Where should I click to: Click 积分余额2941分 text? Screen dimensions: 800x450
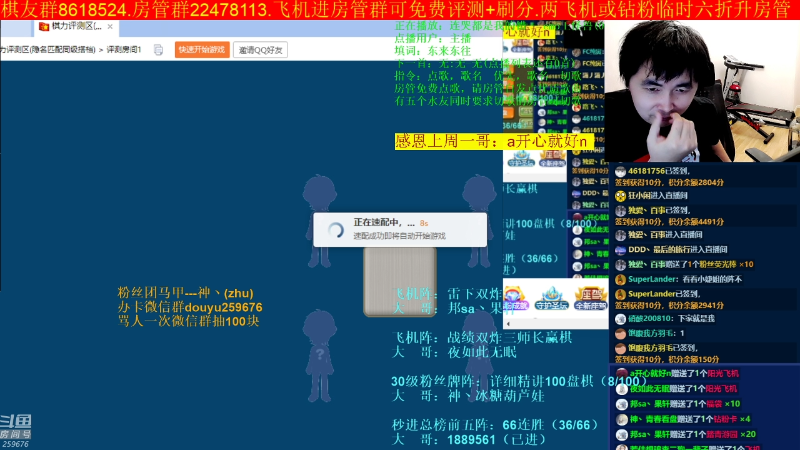pos(696,305)
